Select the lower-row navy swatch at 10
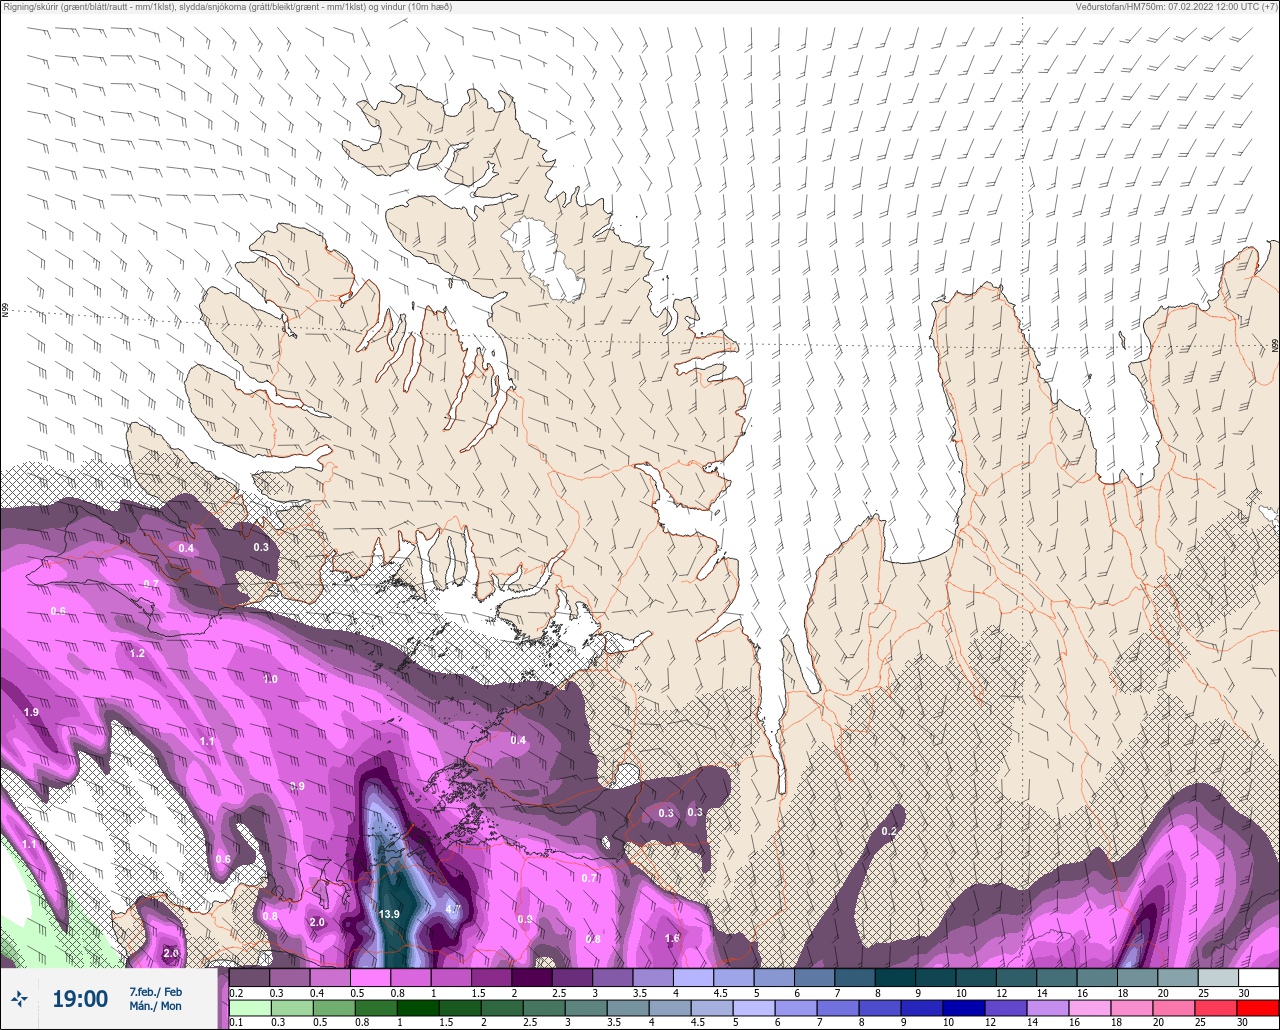Screen dimensions: 1280x1030 (963, 1008)
